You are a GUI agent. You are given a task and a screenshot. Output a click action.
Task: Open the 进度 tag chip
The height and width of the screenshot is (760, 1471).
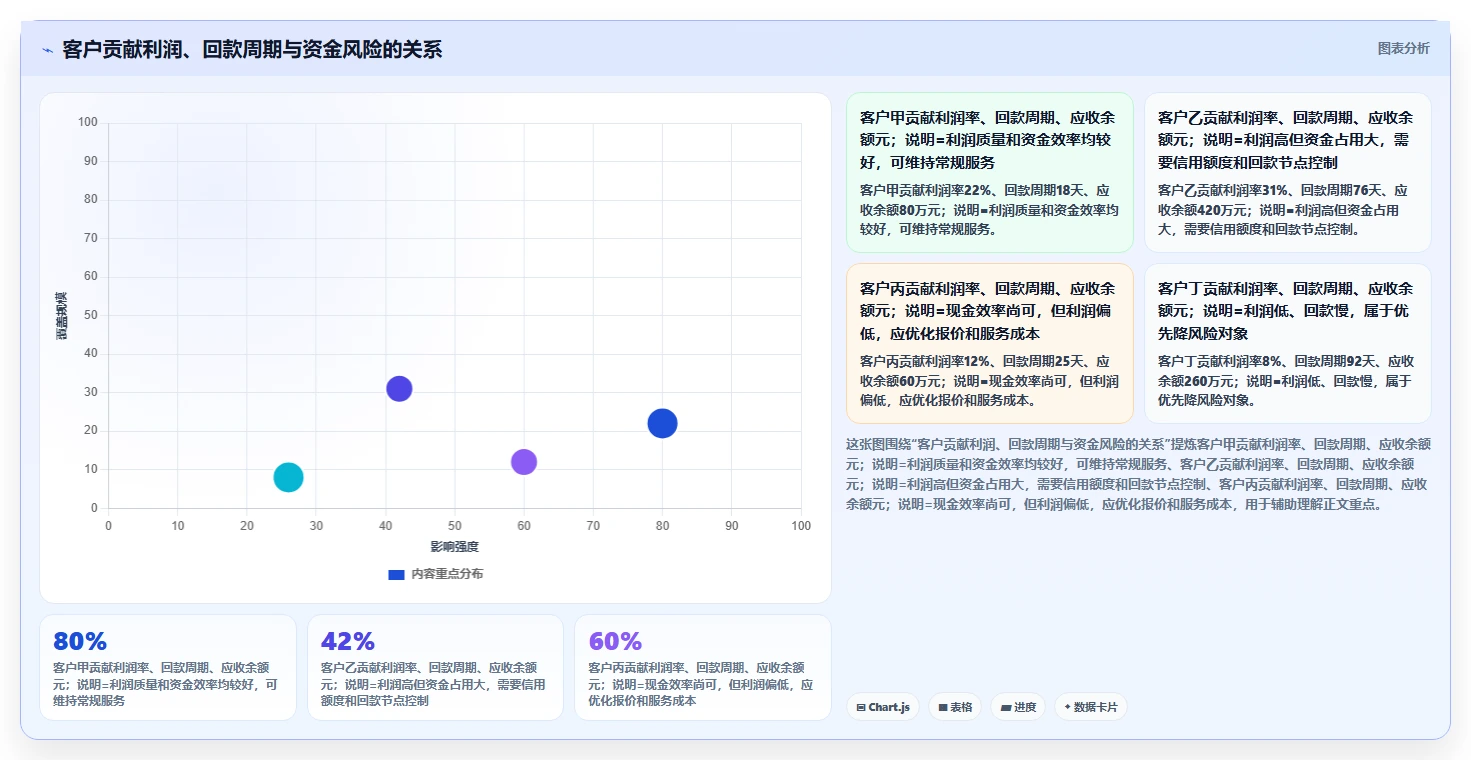click(x=1018, y=707)
